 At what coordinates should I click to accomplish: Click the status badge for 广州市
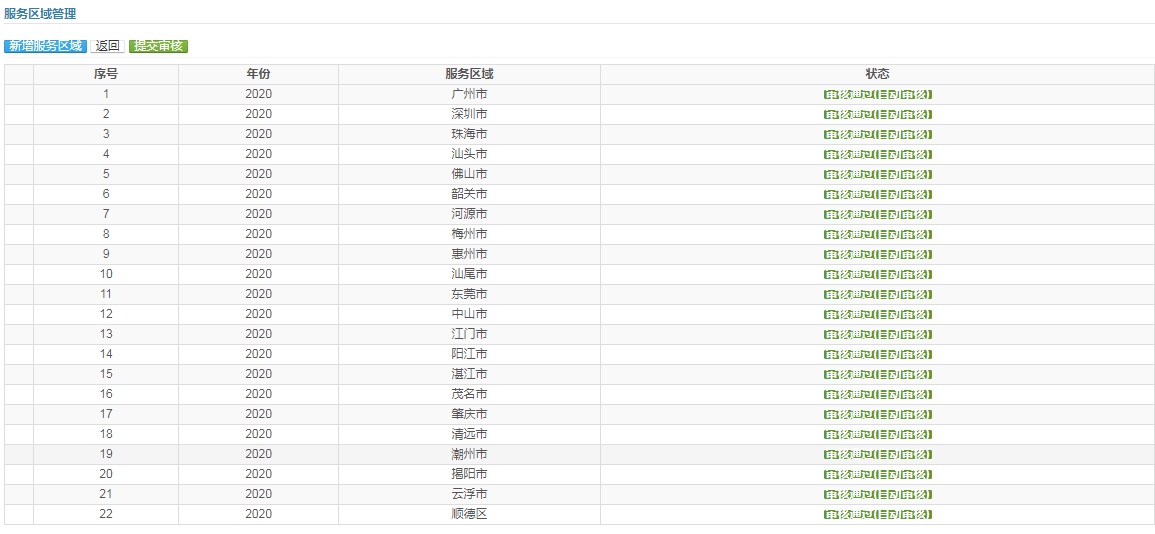point(877,95)
